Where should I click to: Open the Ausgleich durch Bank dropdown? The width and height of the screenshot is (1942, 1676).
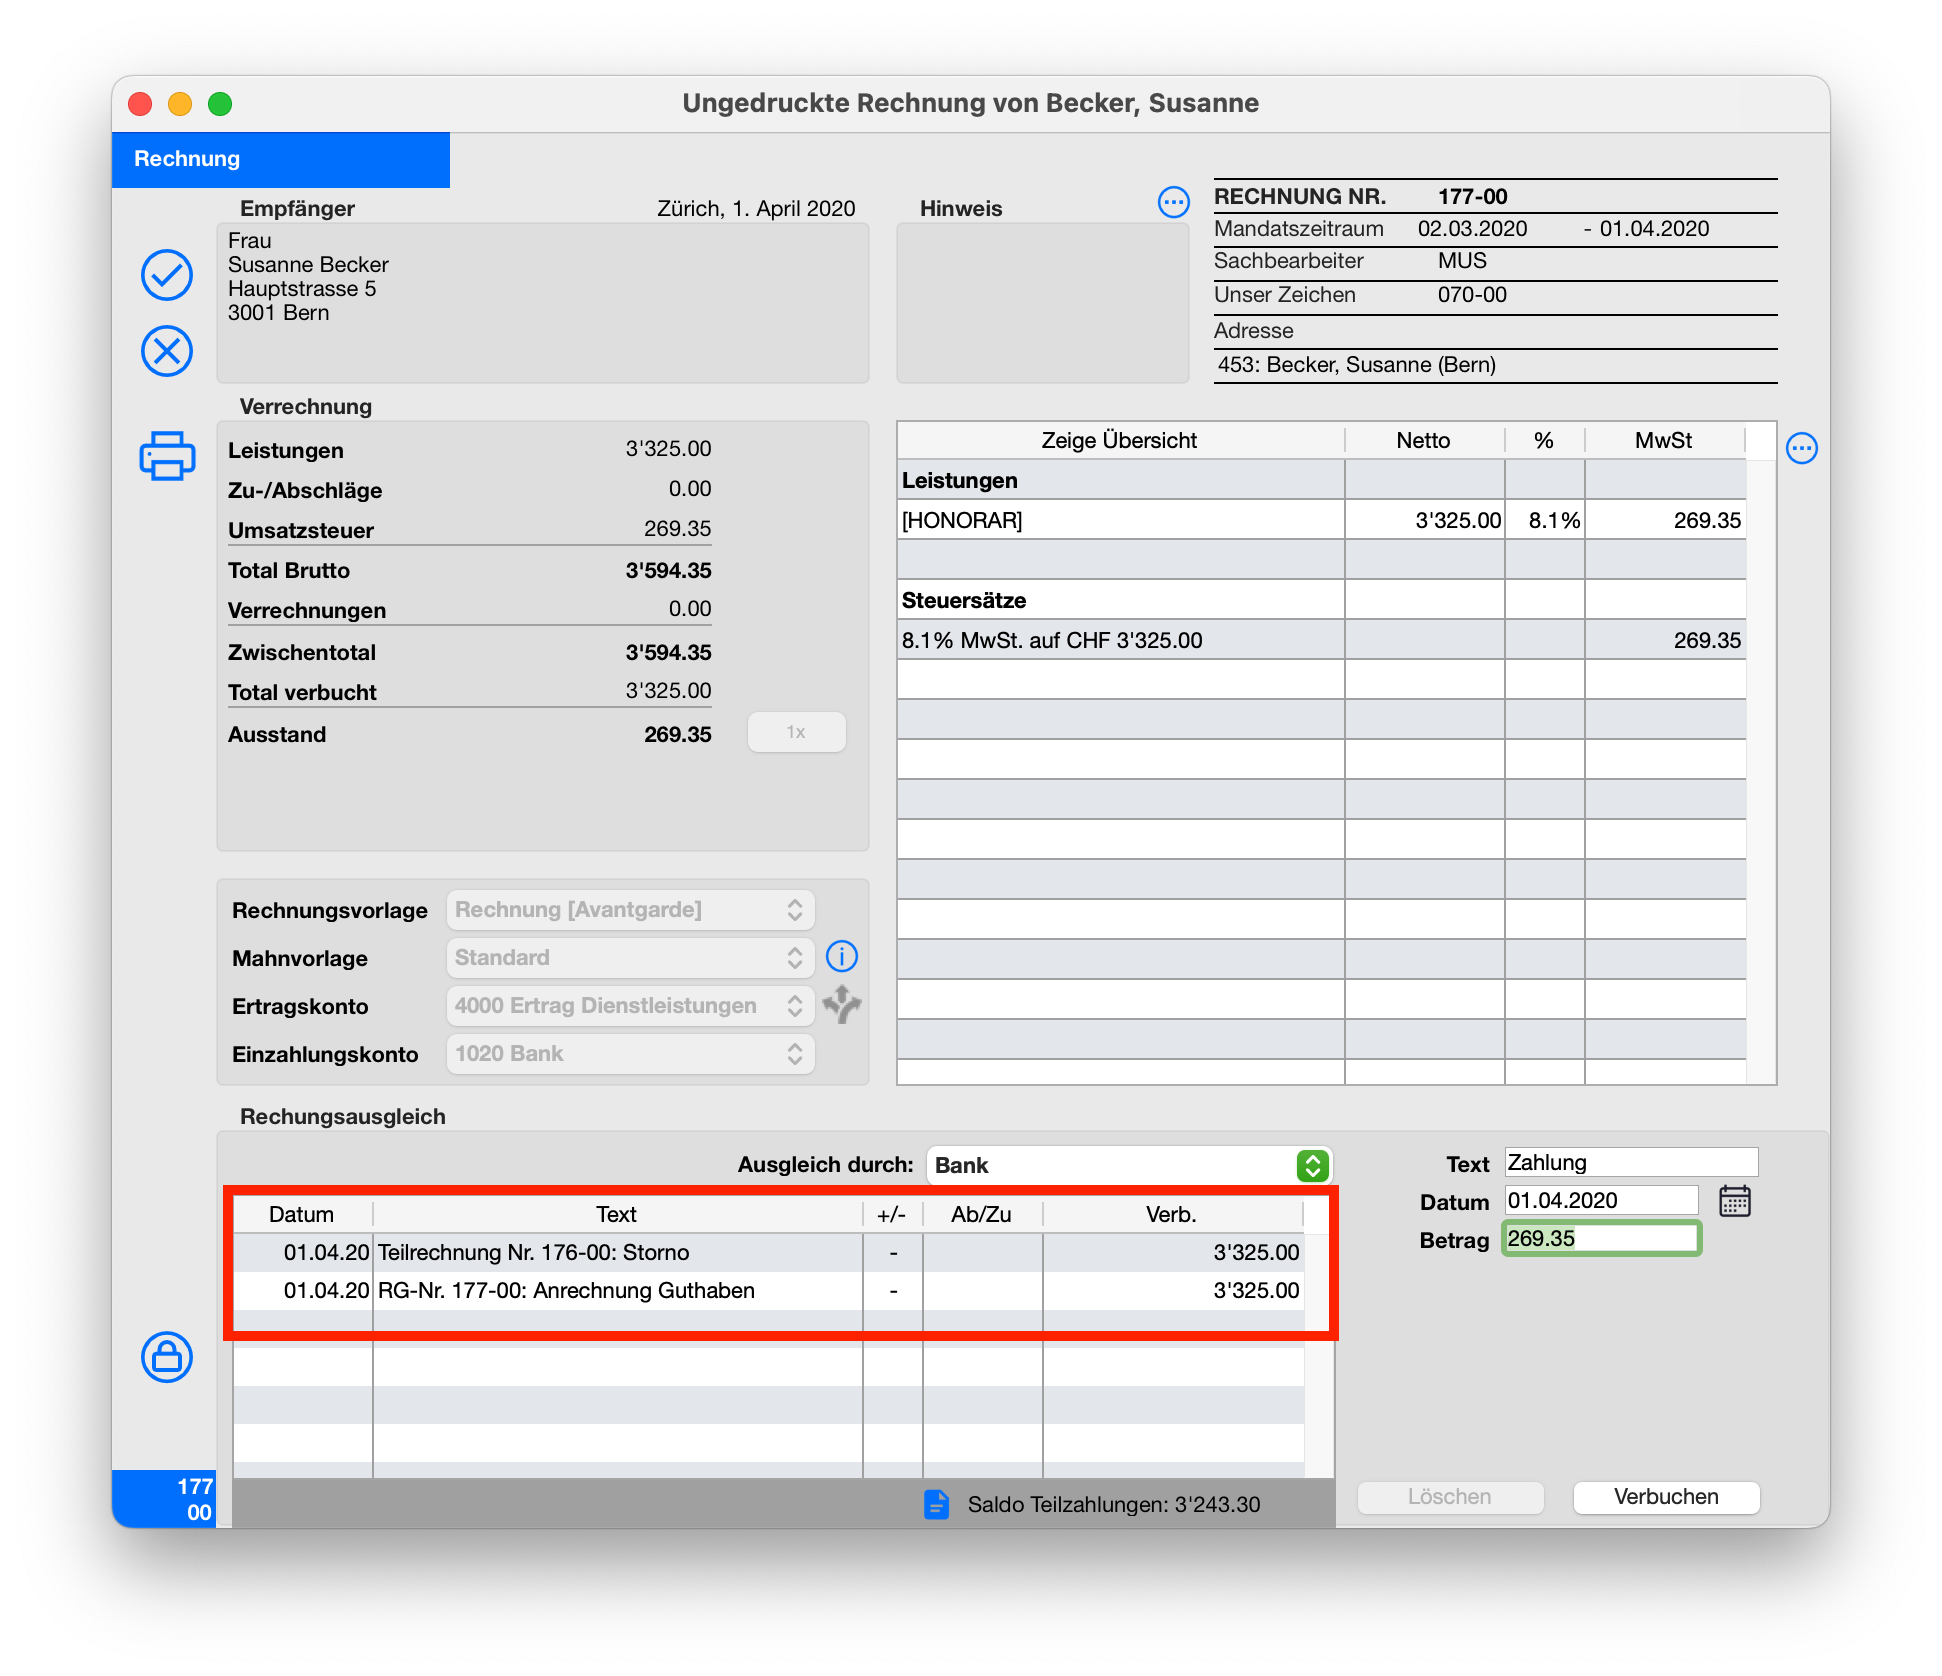tap(1130, 1166)
